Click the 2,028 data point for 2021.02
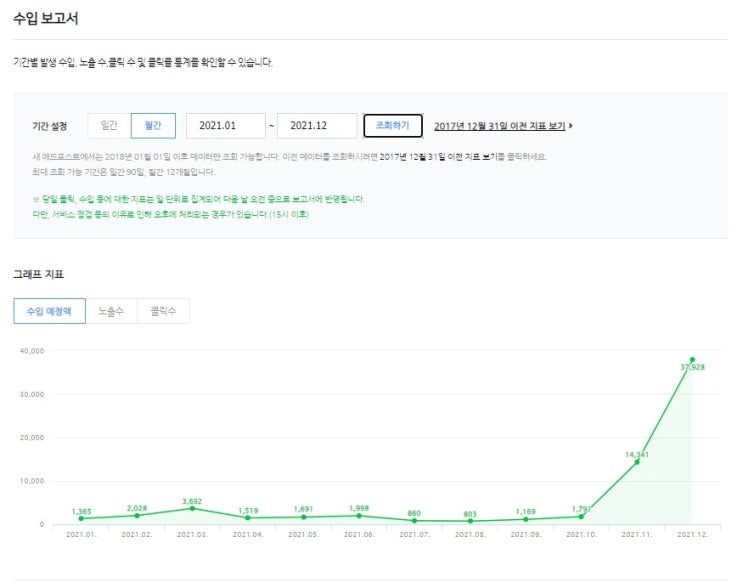Image resolution: width=743 pixels, height=588 pixels. [137, 515]
